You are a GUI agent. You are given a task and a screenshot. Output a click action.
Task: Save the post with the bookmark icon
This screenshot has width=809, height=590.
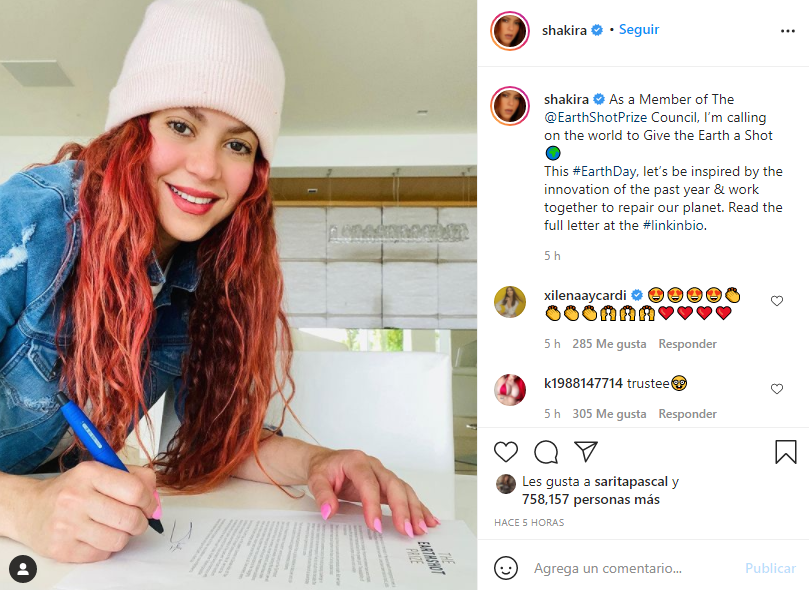(785, 452)
